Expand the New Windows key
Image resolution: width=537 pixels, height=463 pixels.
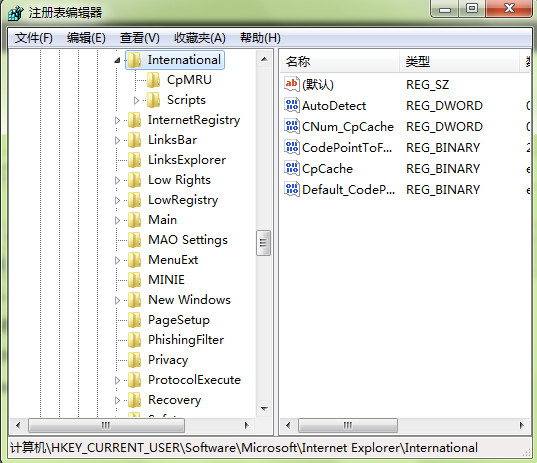[x=117, y=300]
